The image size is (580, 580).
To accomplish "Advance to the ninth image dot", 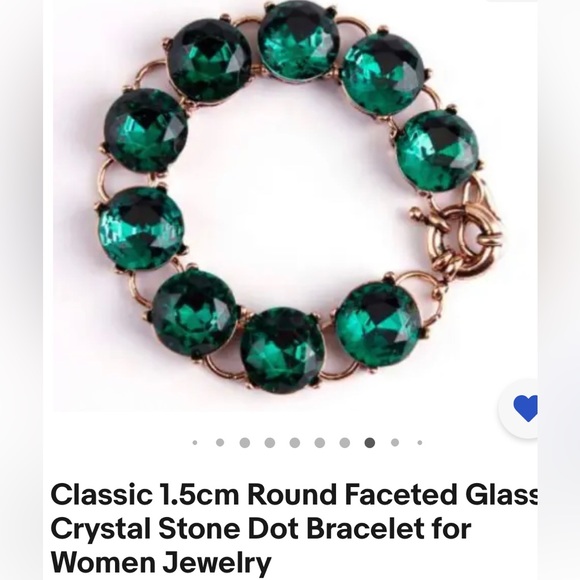I will pyautogui.click(x=395, y=443).
